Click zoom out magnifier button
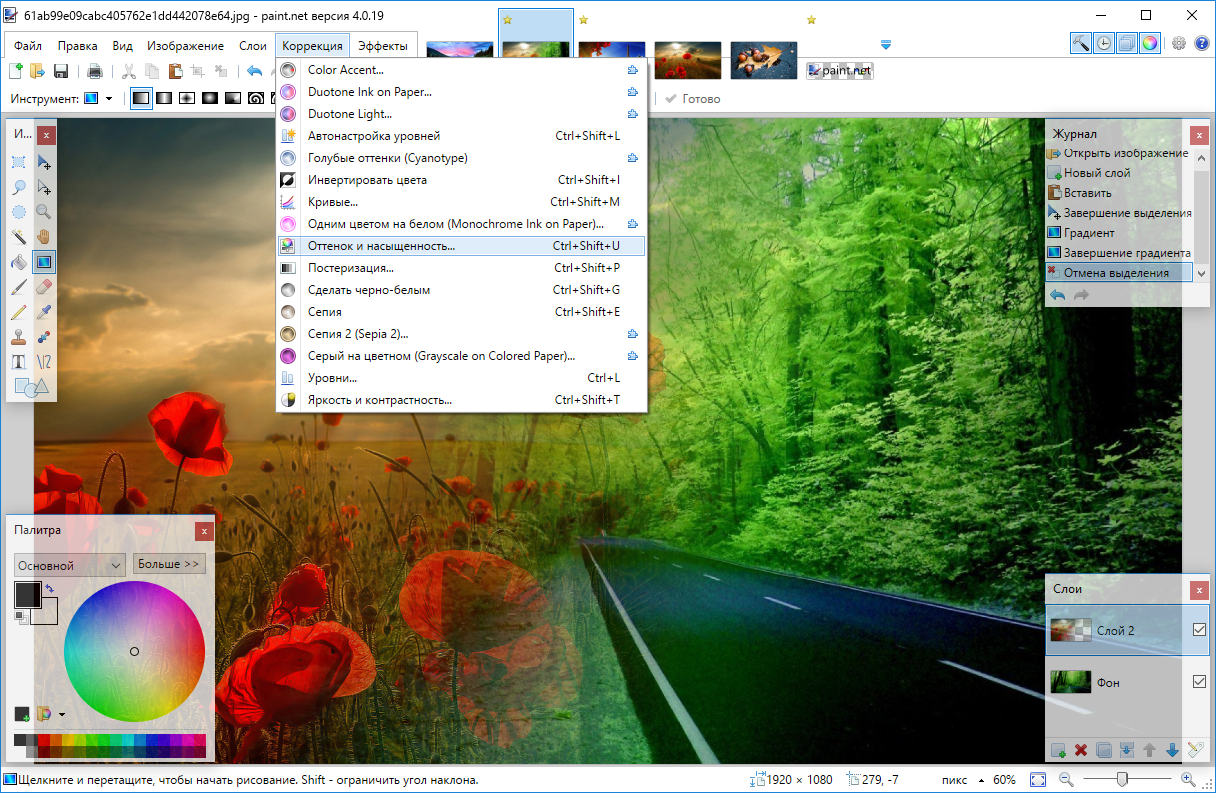Viewport: 1216px width, 793px height. (x=1066, y=780)
